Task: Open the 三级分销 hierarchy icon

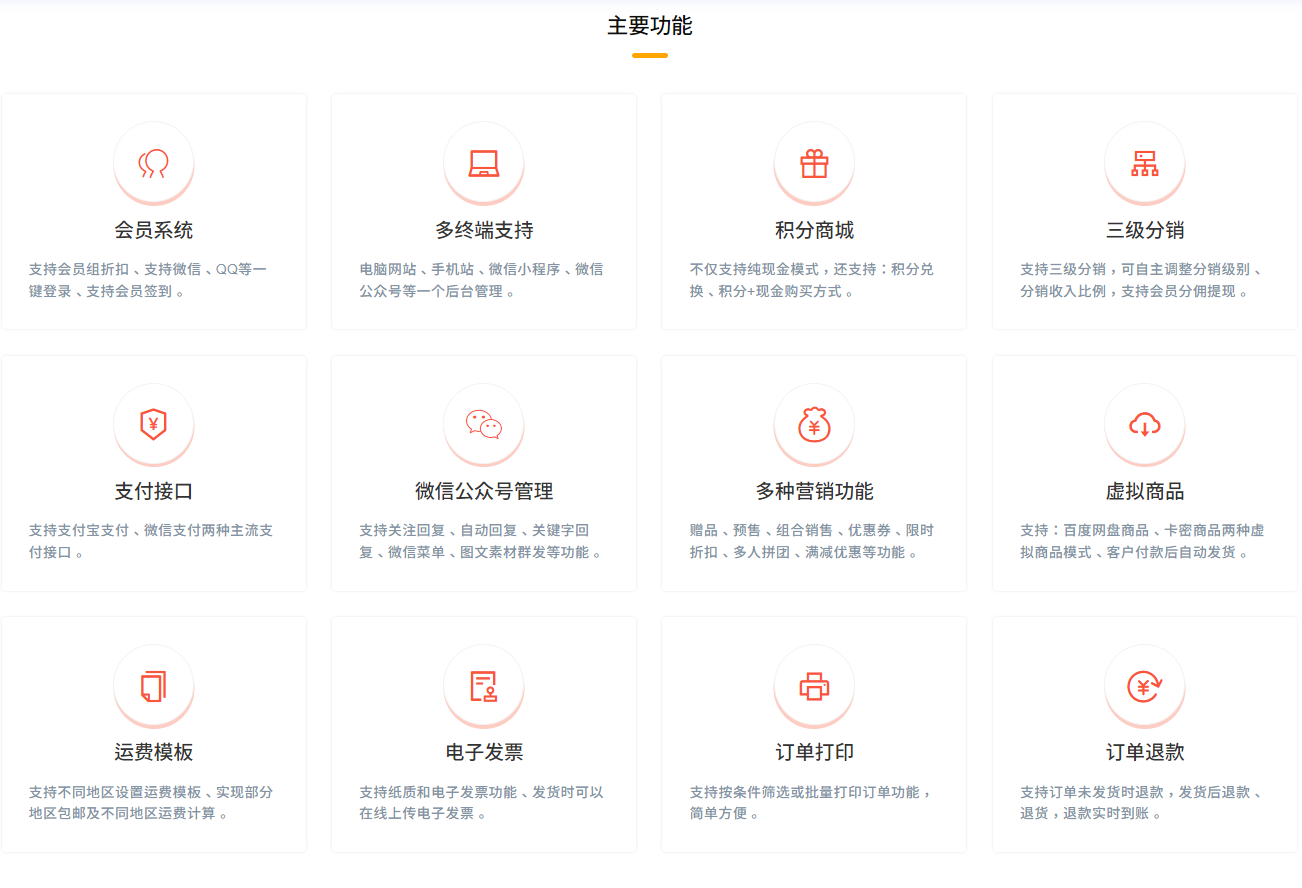Action: (x=1144, y=163)
